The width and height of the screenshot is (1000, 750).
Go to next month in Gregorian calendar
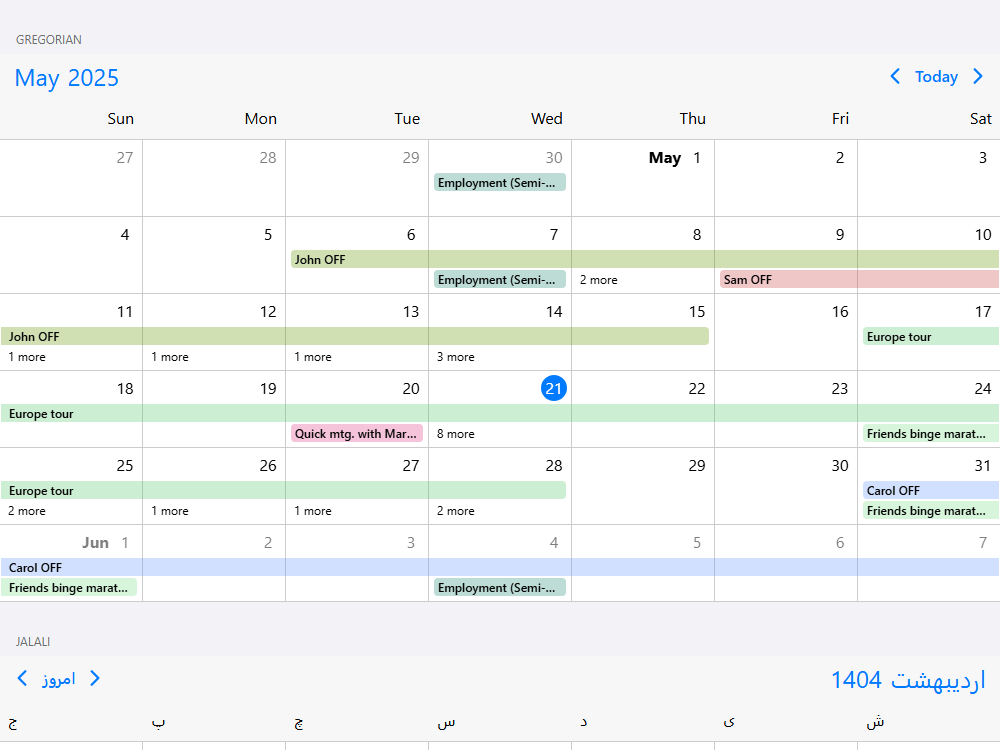coord(978,77)
